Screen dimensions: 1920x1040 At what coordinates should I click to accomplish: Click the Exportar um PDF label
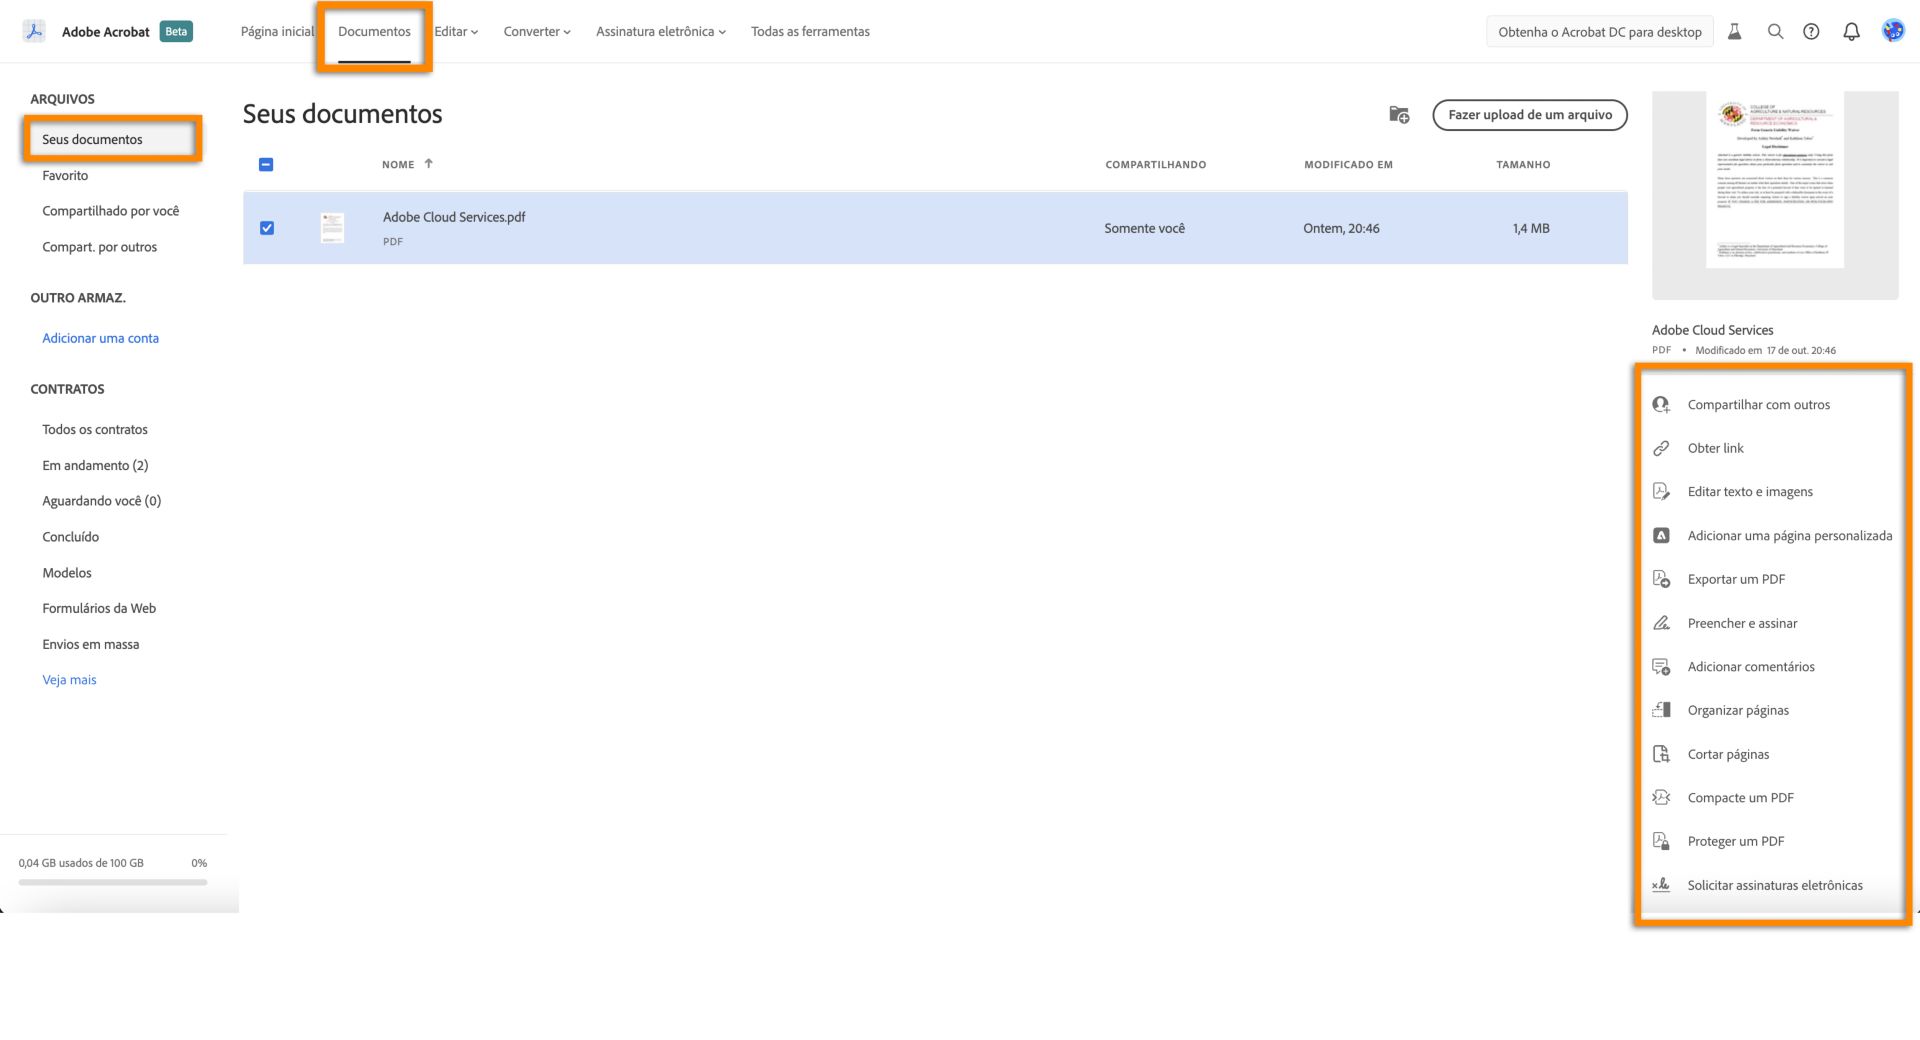point(1736,579)
